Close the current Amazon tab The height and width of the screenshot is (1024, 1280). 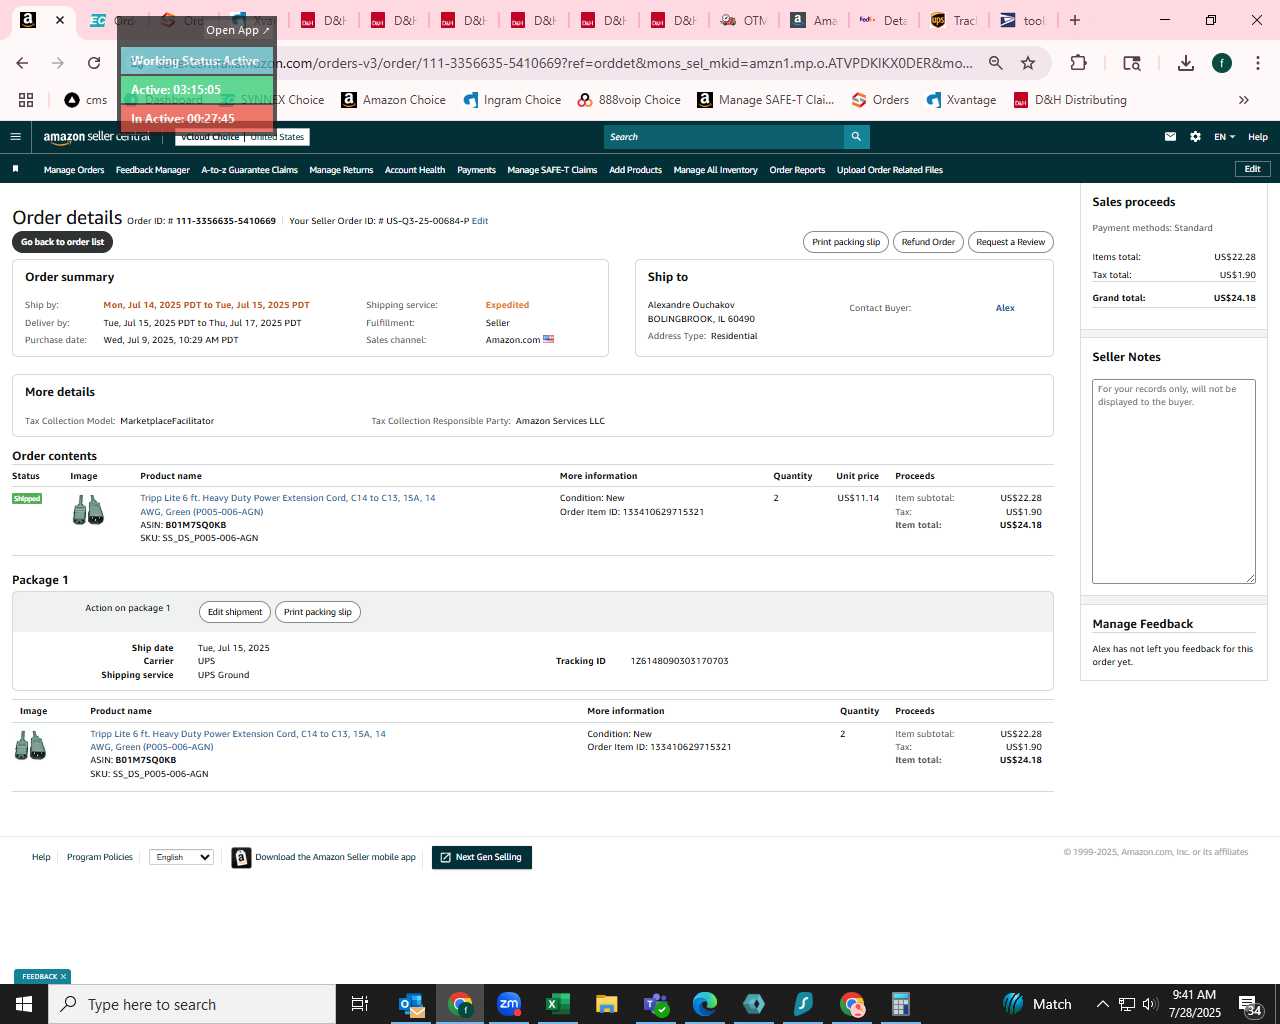60,20
